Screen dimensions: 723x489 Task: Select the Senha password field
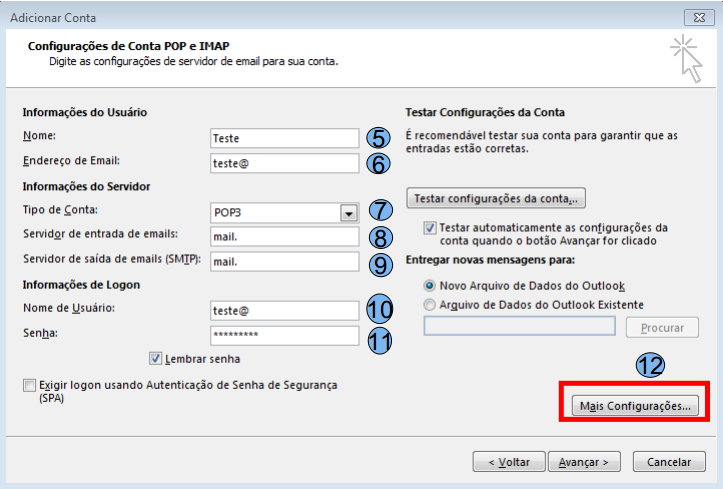coord(284,335)
